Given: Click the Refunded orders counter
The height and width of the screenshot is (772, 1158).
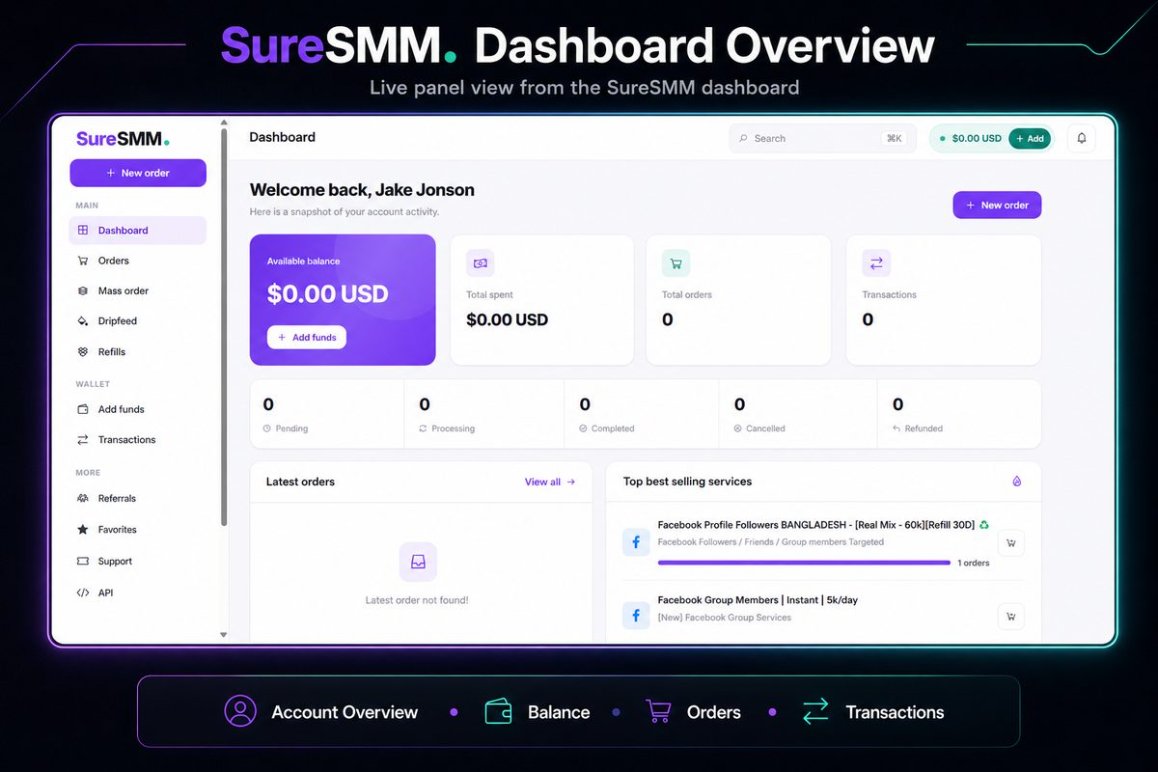Looking at the screenshot, I should 959,414.
